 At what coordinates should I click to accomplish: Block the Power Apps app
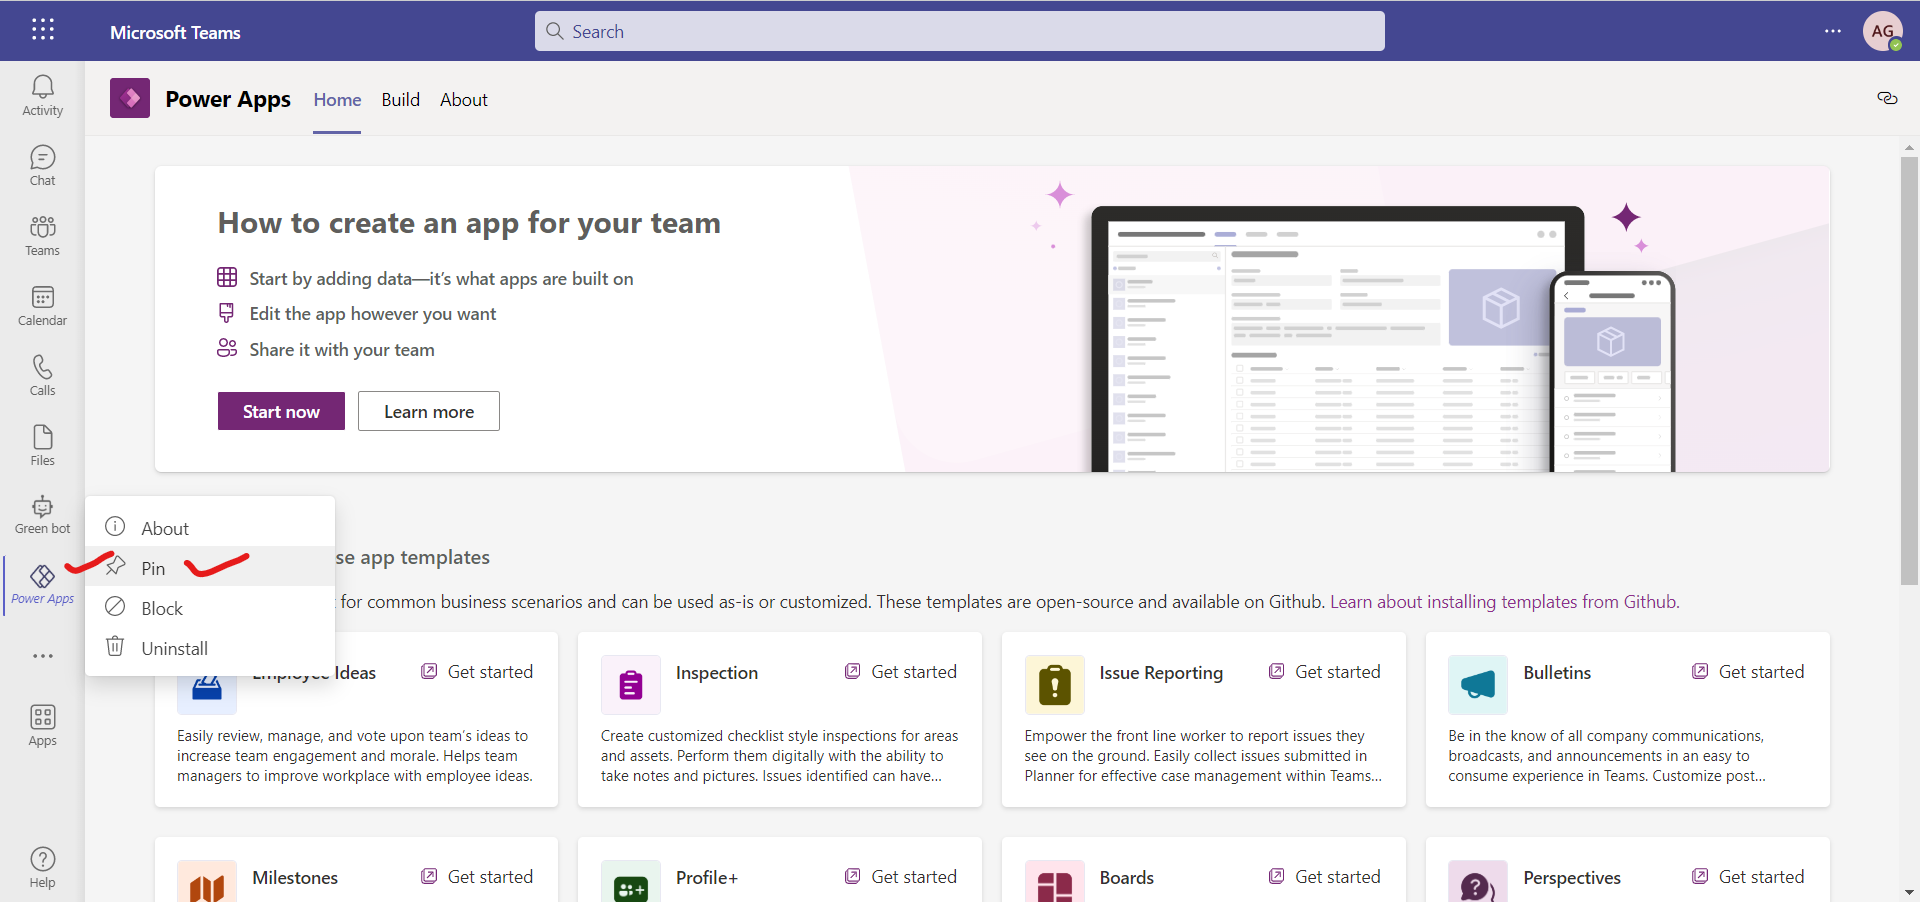(162, 607)
